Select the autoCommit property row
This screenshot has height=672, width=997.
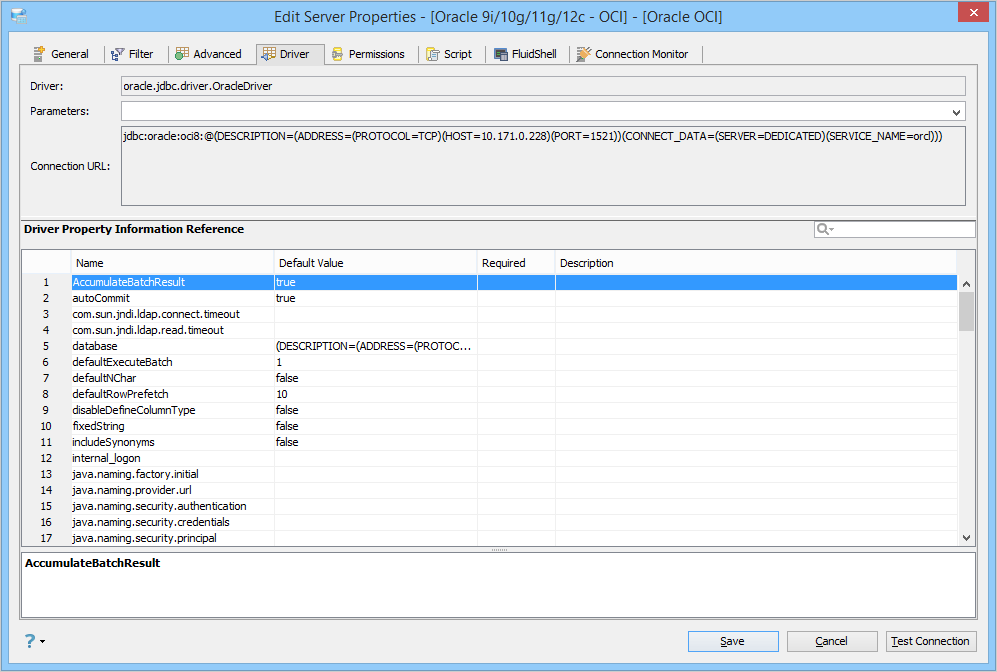[490, 298]
